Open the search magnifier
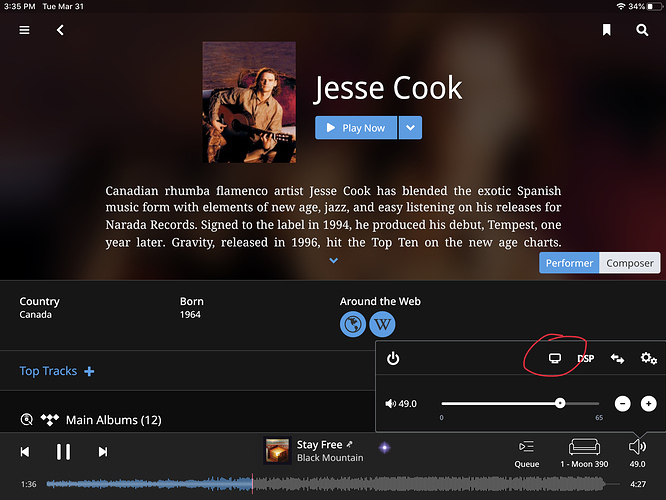 pyautogui.click(x=642, y=30)
